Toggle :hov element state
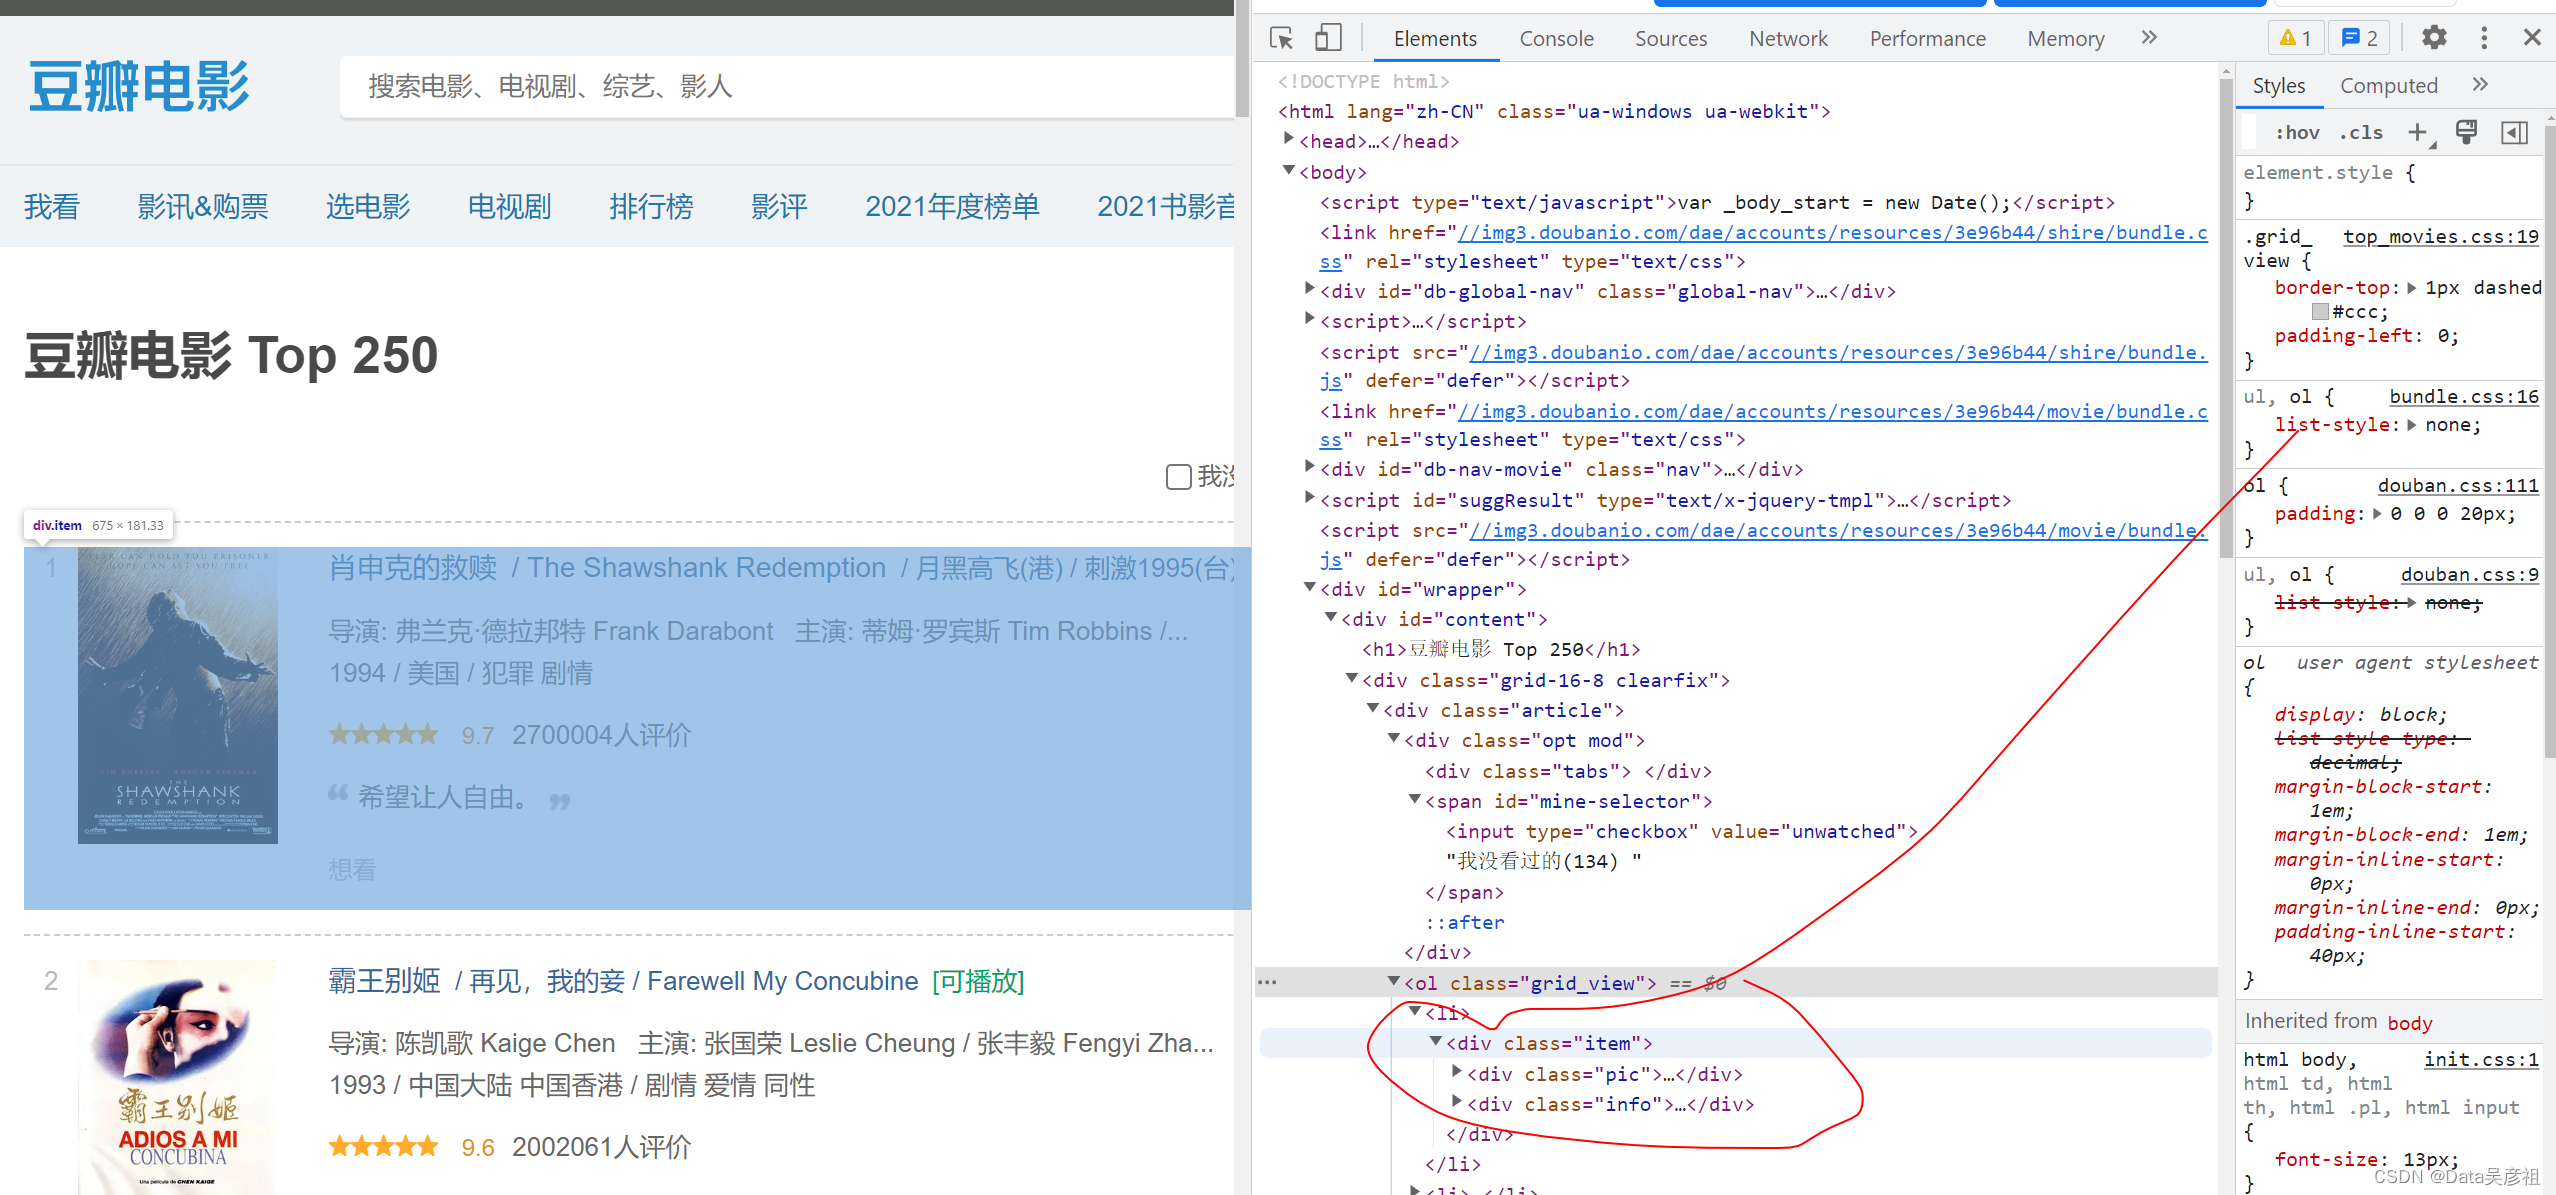The width and height of the screenshot is (2556, 1195). pyautogui.click(x=2297, y=132)
